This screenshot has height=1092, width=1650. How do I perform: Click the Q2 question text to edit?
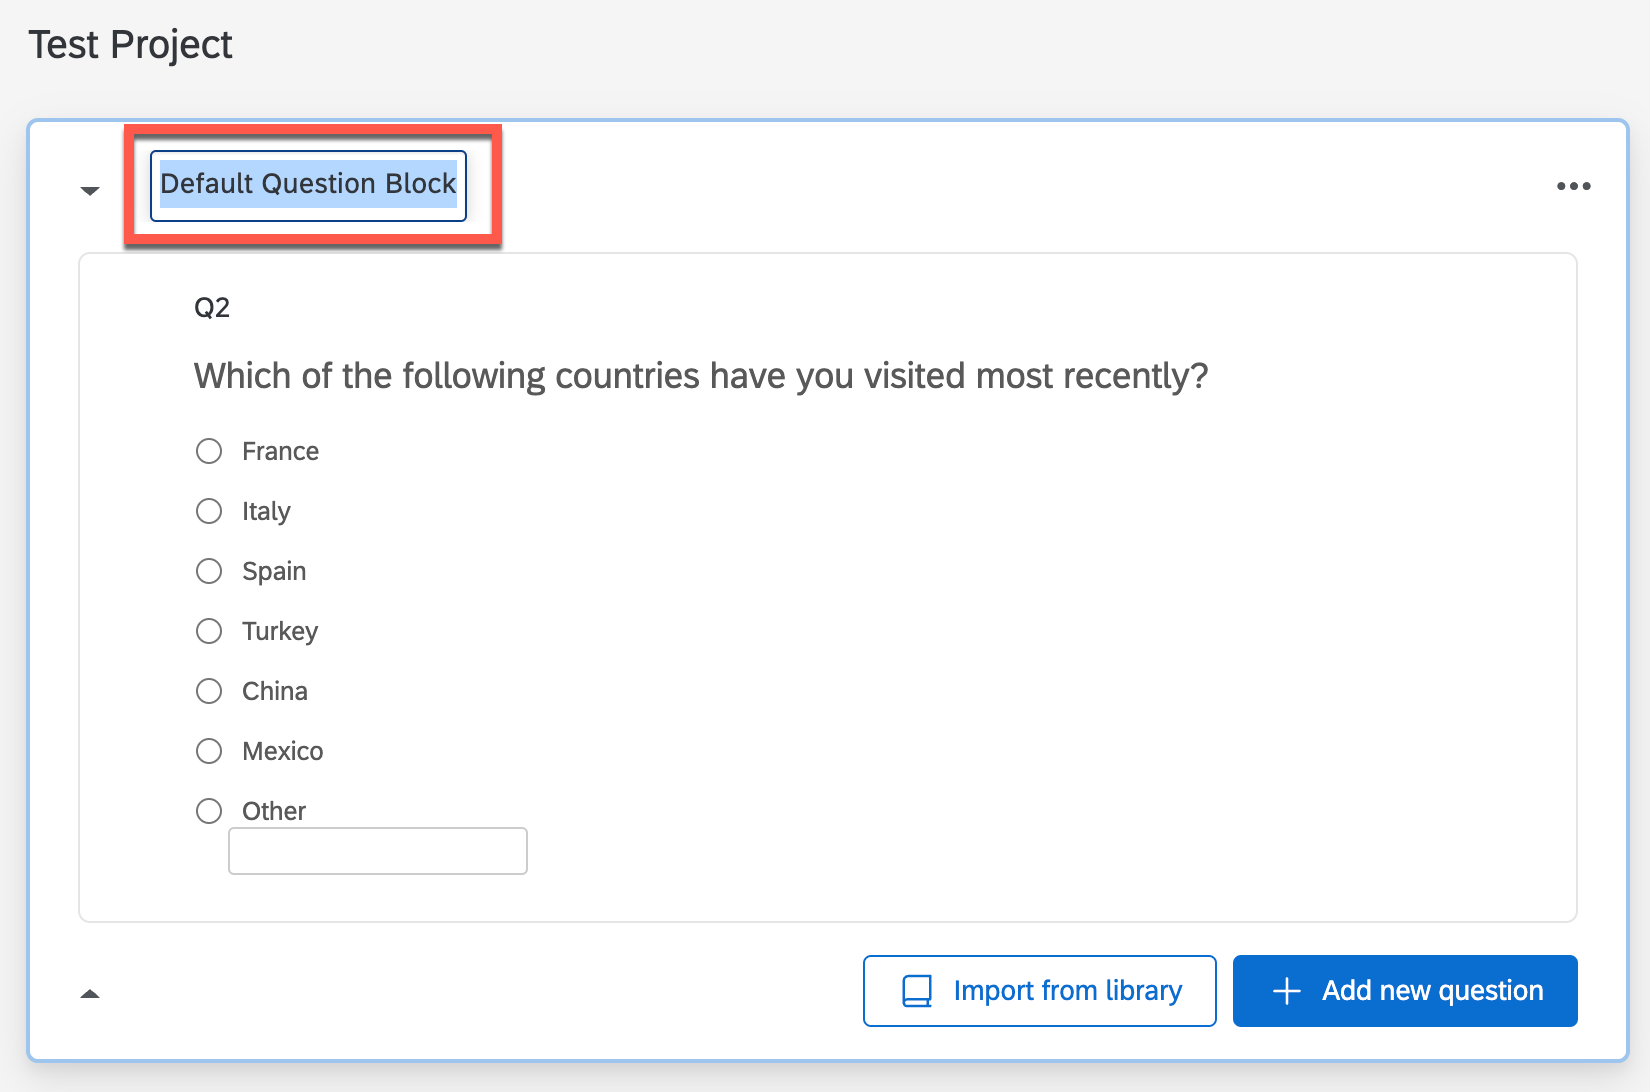(700, 376)
